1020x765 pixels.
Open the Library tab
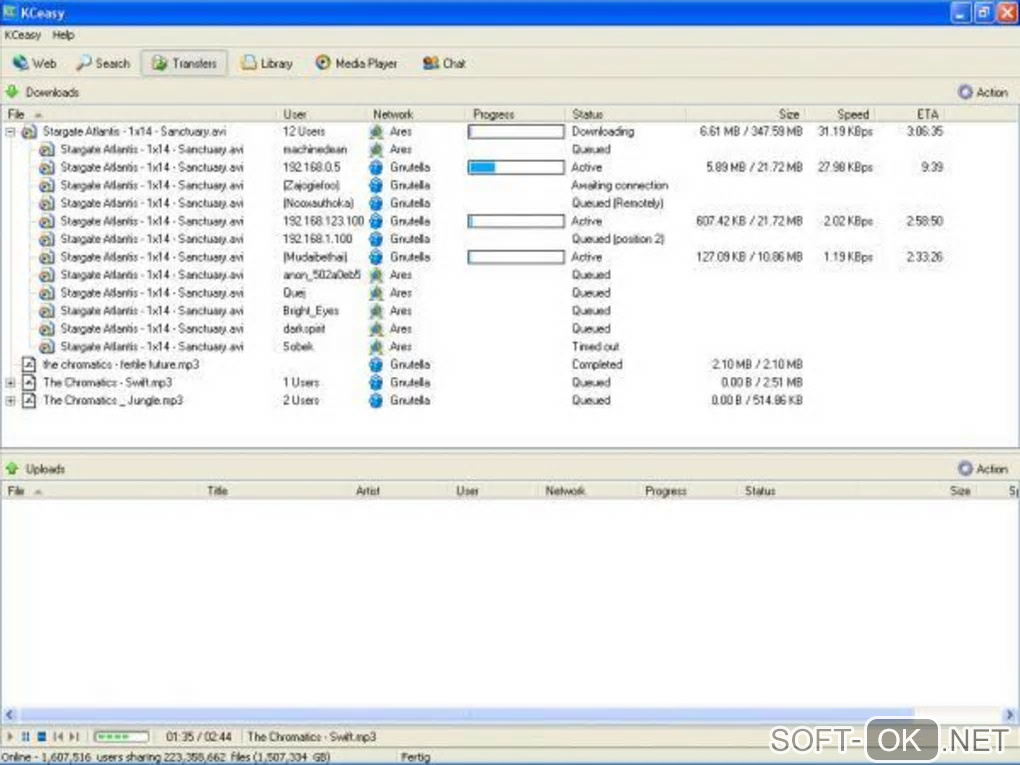267,63
